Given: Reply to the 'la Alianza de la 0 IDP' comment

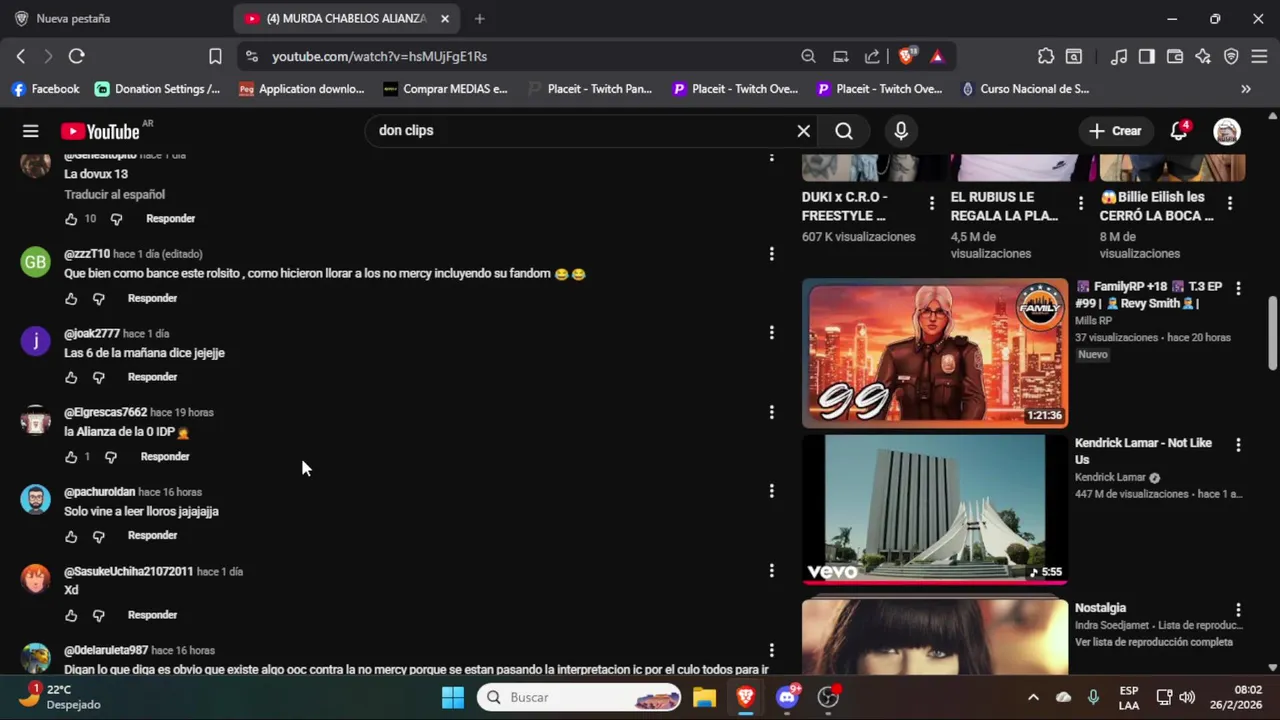Looking at the screenshot, I should point(165,457).
